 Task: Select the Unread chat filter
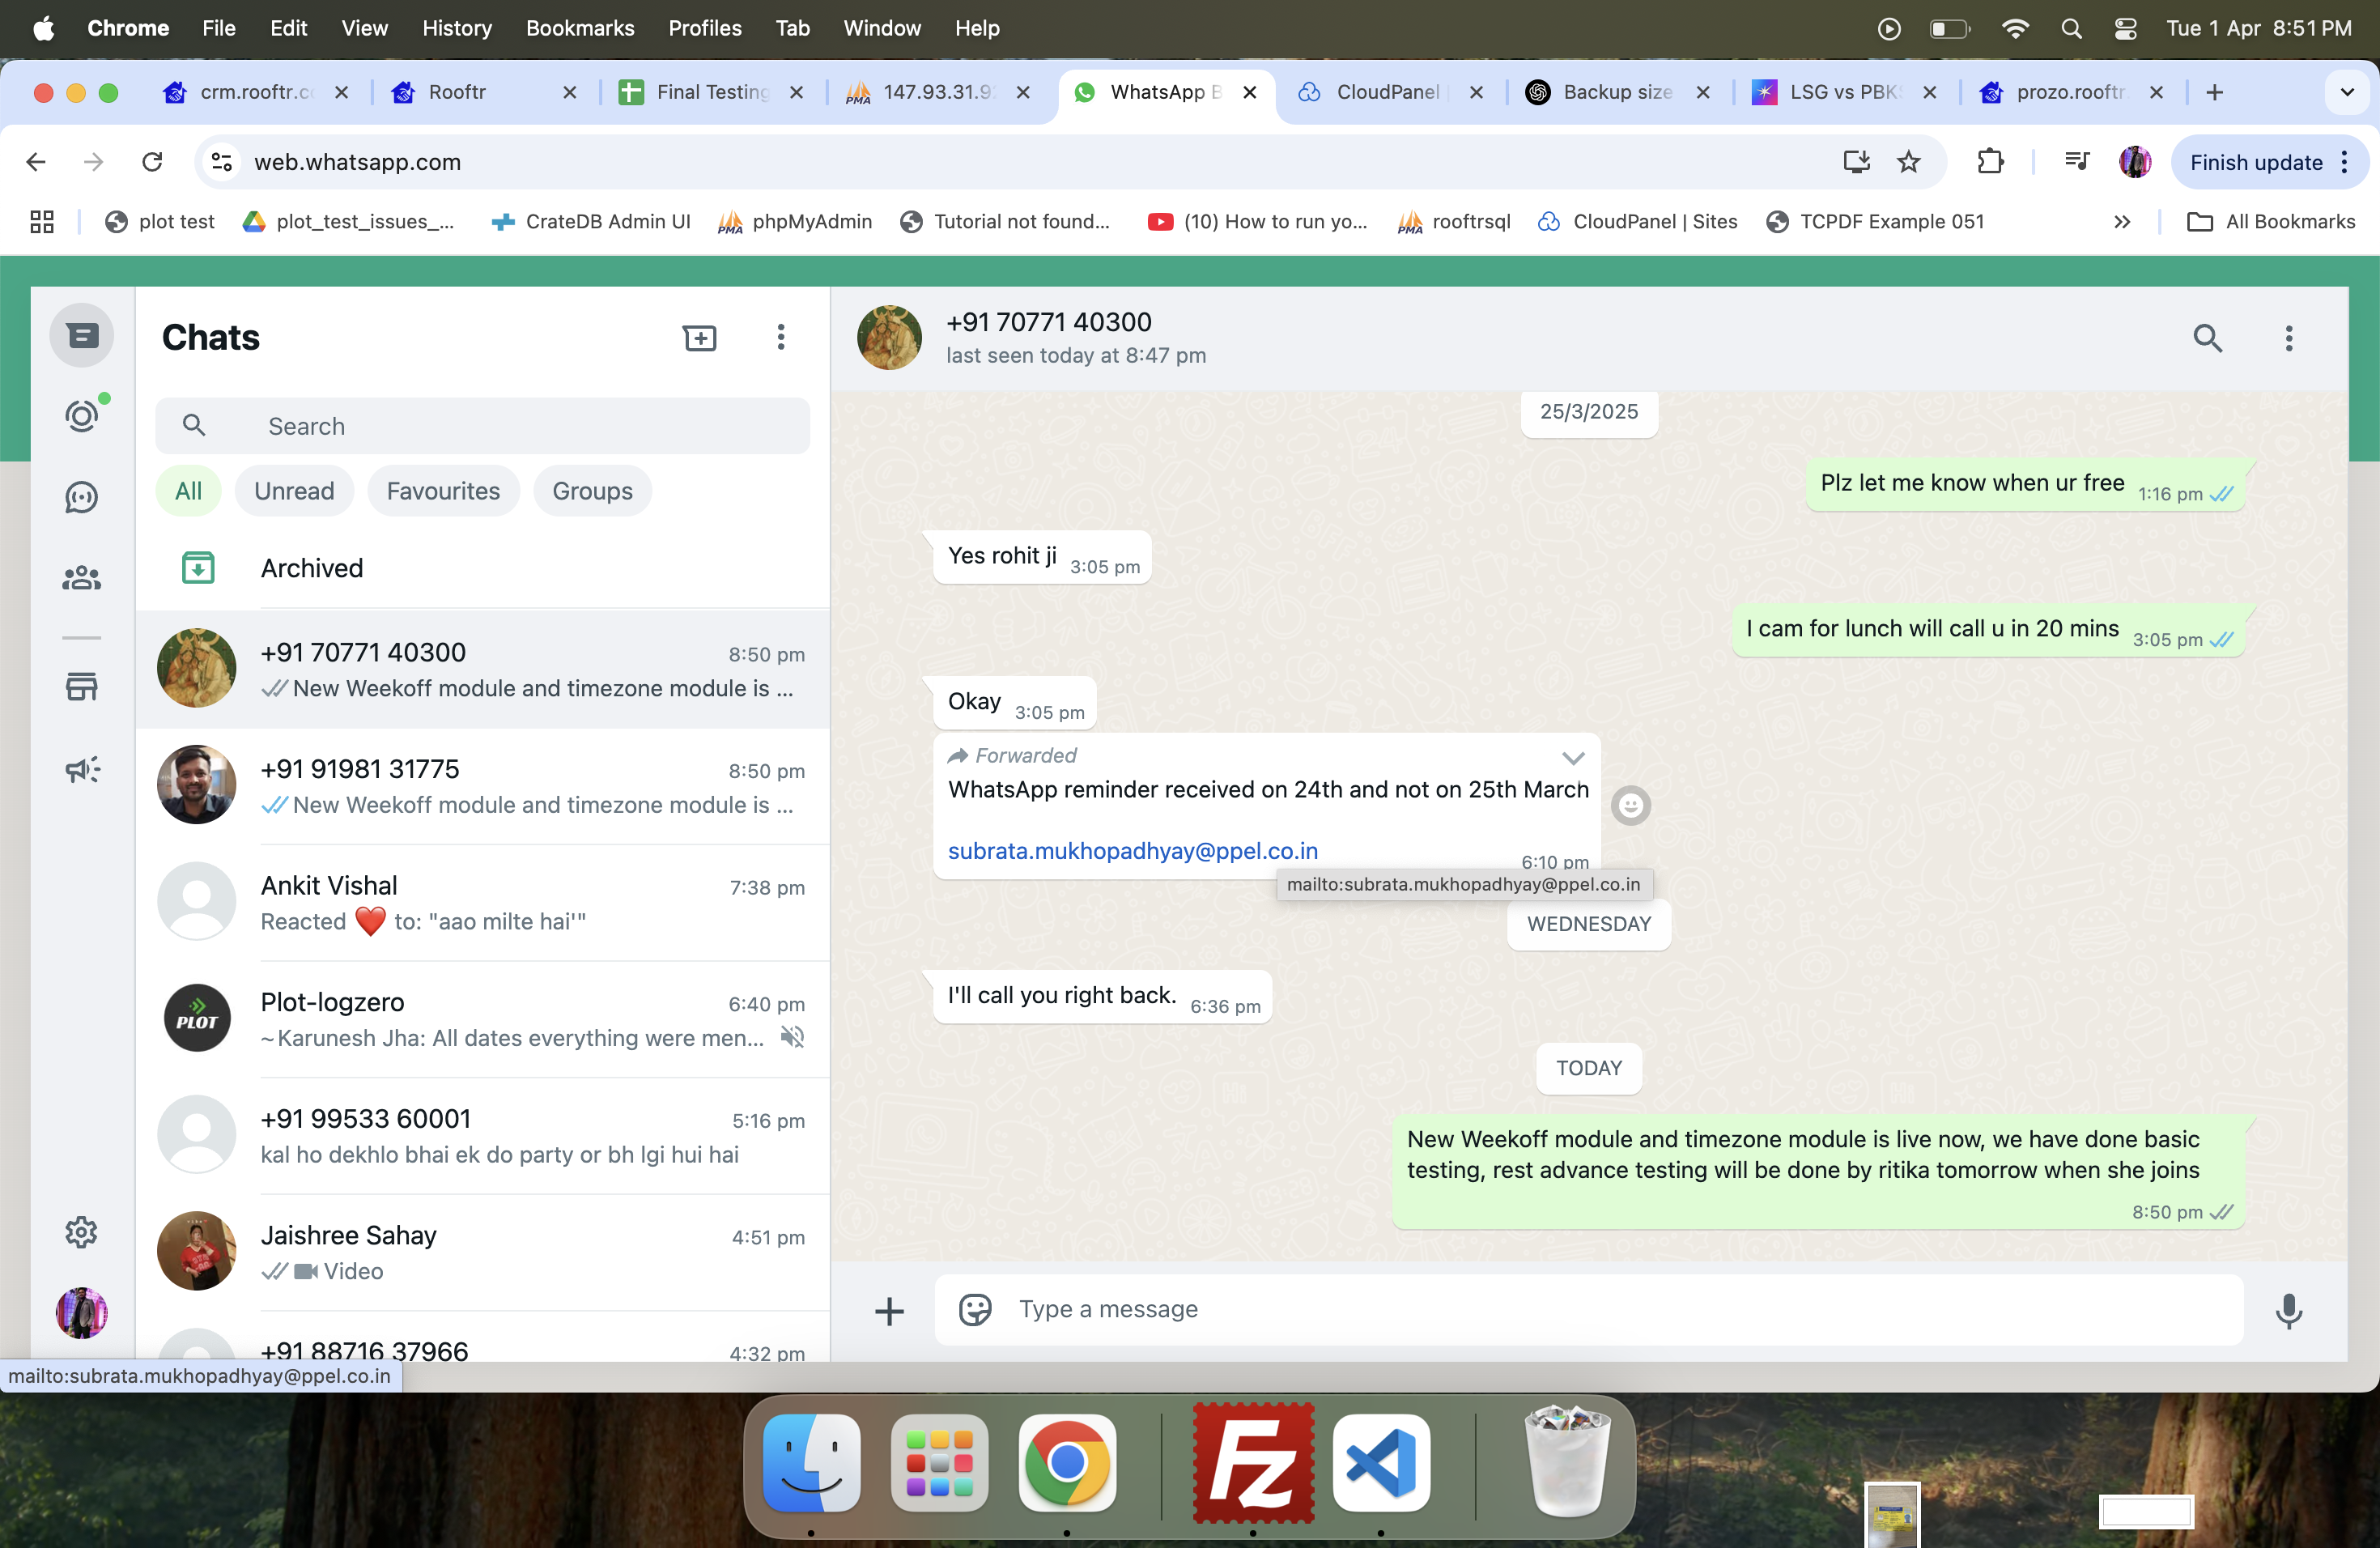coord(294,491)
